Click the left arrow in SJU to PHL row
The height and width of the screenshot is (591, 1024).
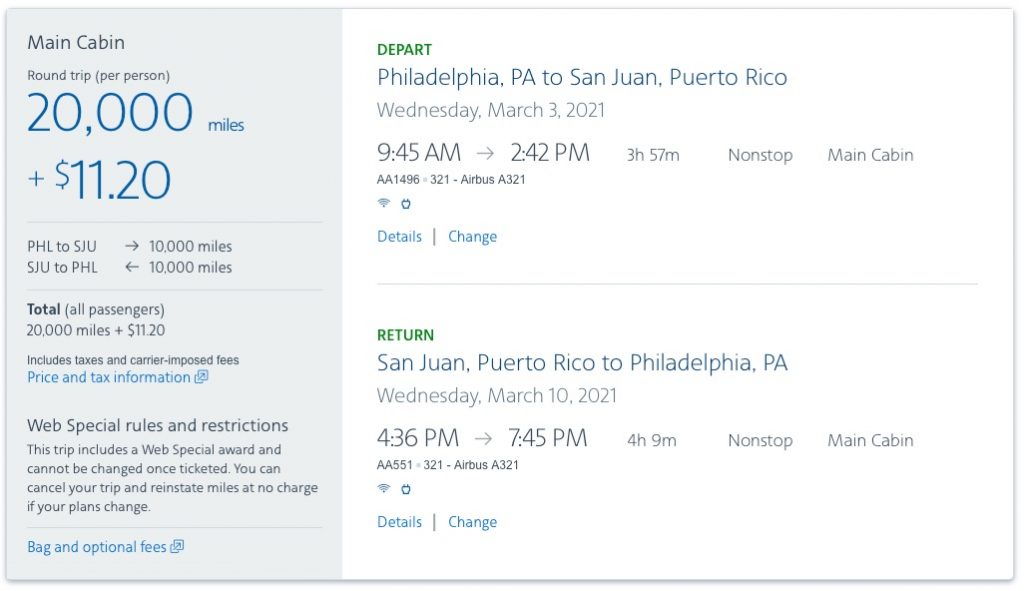(x=132, y=267)
